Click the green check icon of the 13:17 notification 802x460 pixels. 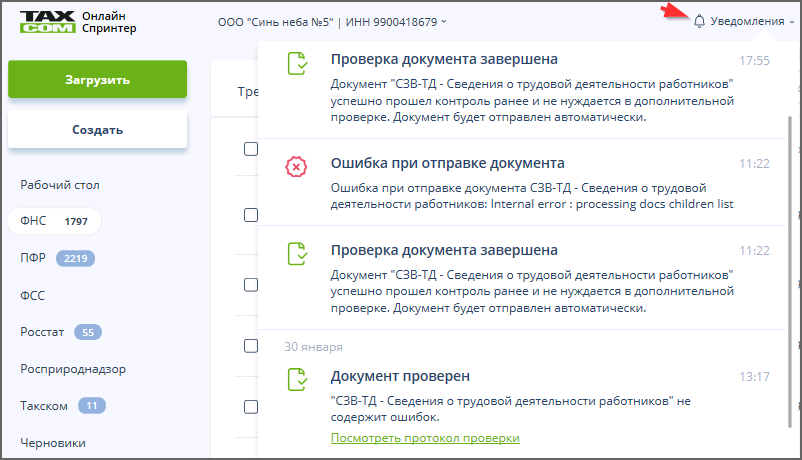[296, 380]
